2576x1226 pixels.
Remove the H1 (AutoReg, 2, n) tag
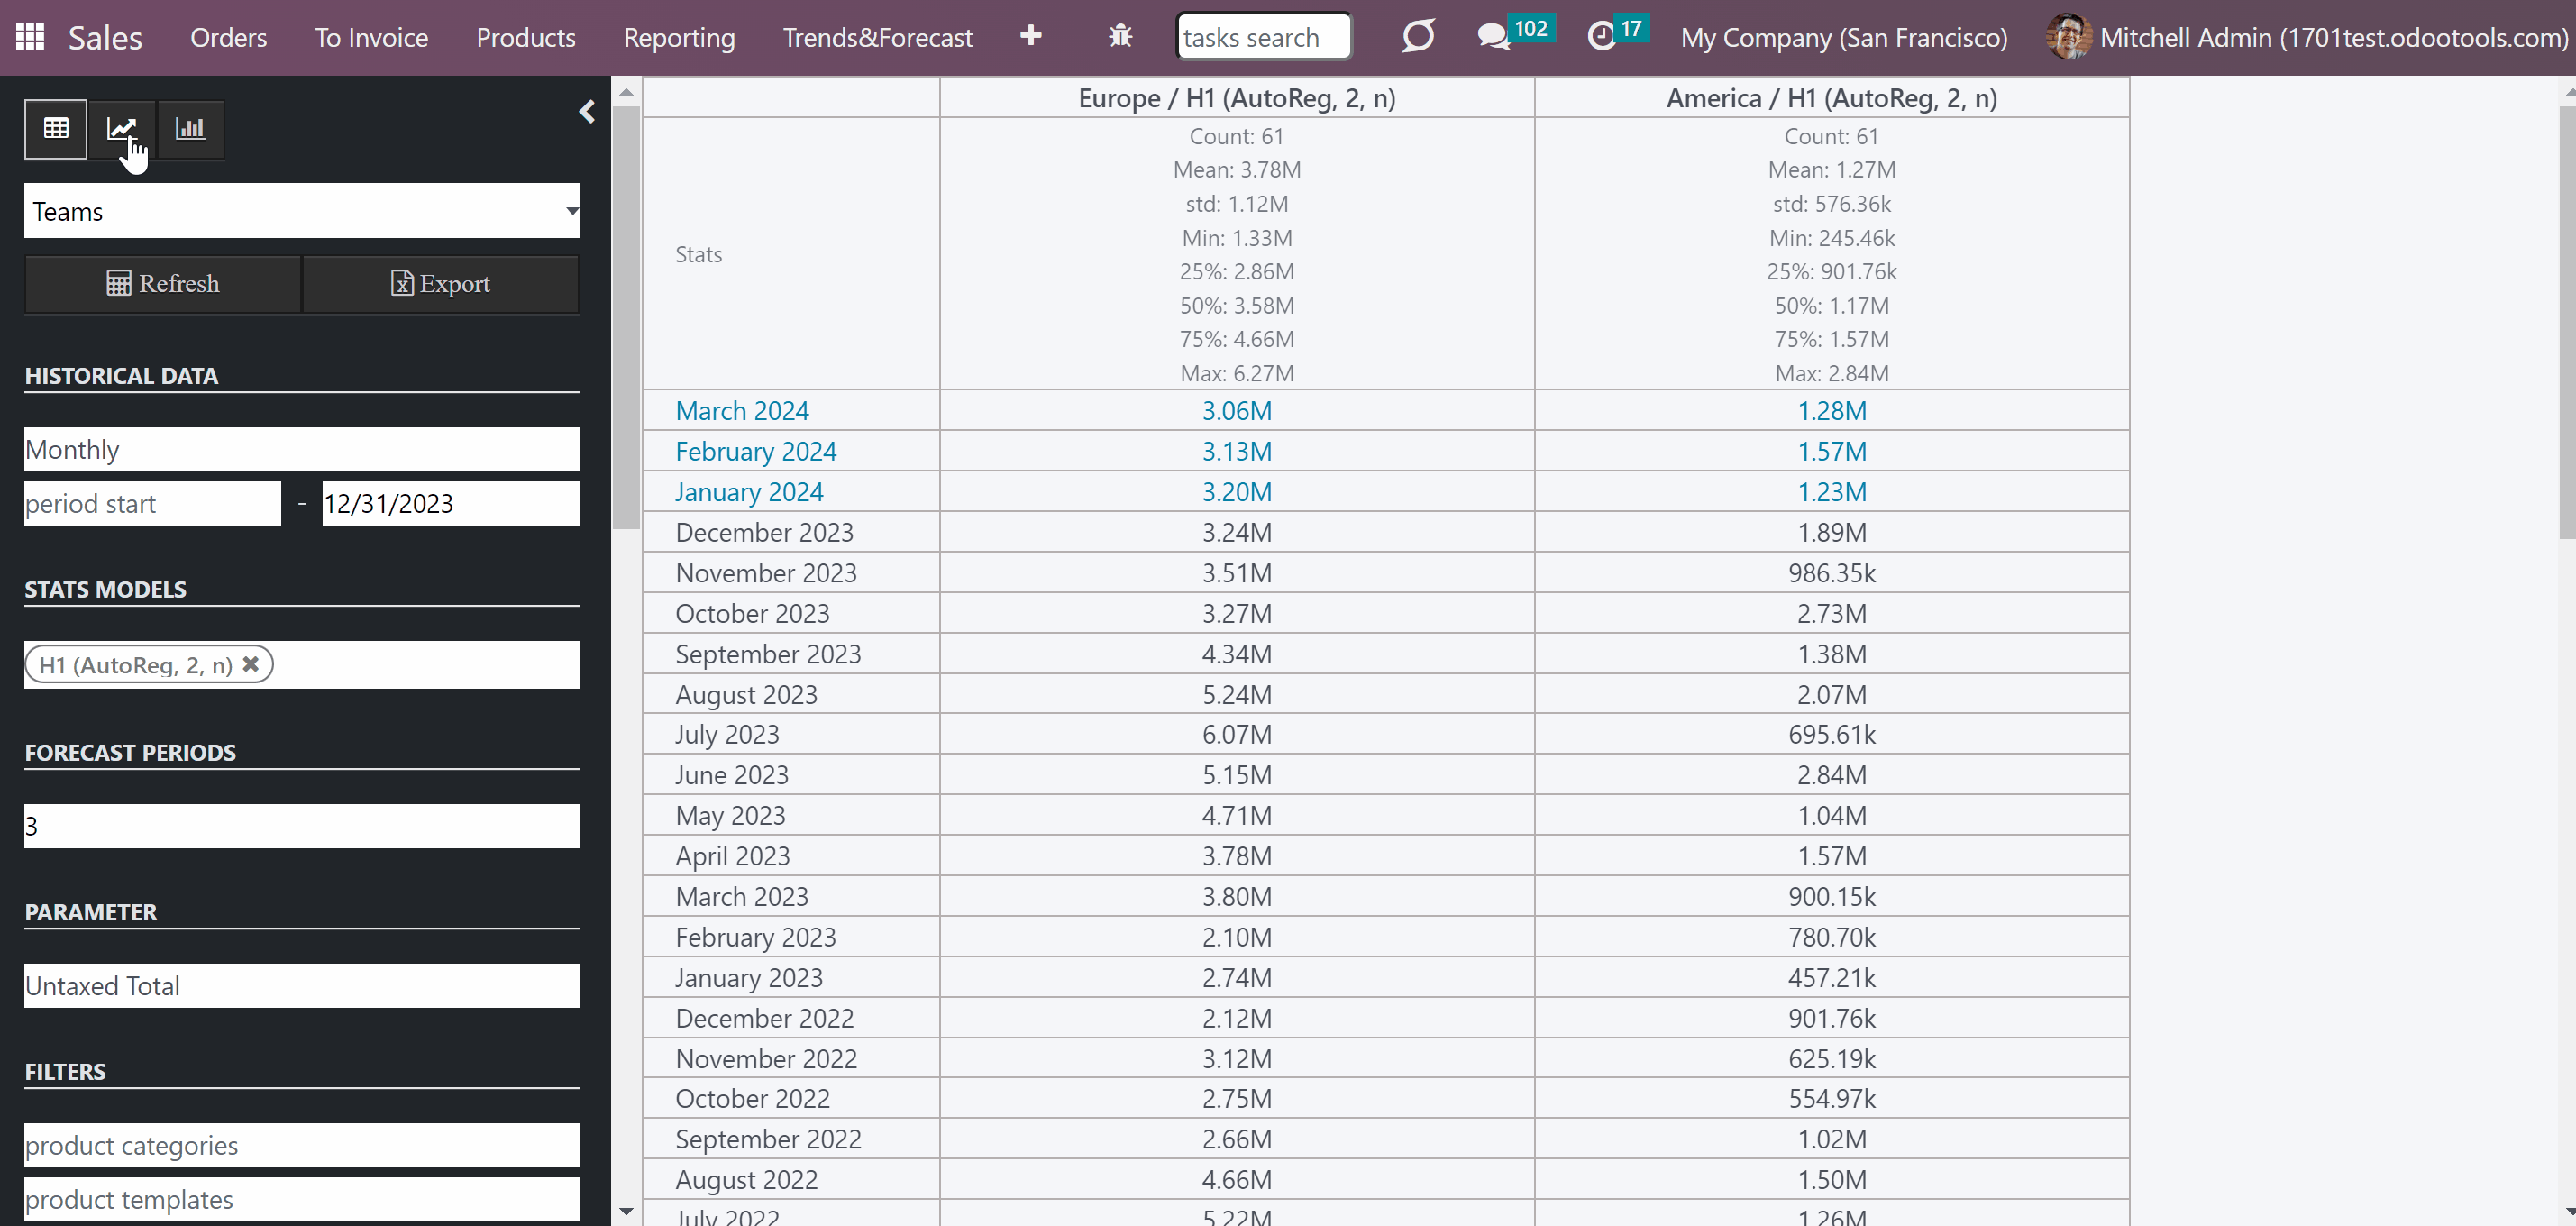[x=251, y=664]
